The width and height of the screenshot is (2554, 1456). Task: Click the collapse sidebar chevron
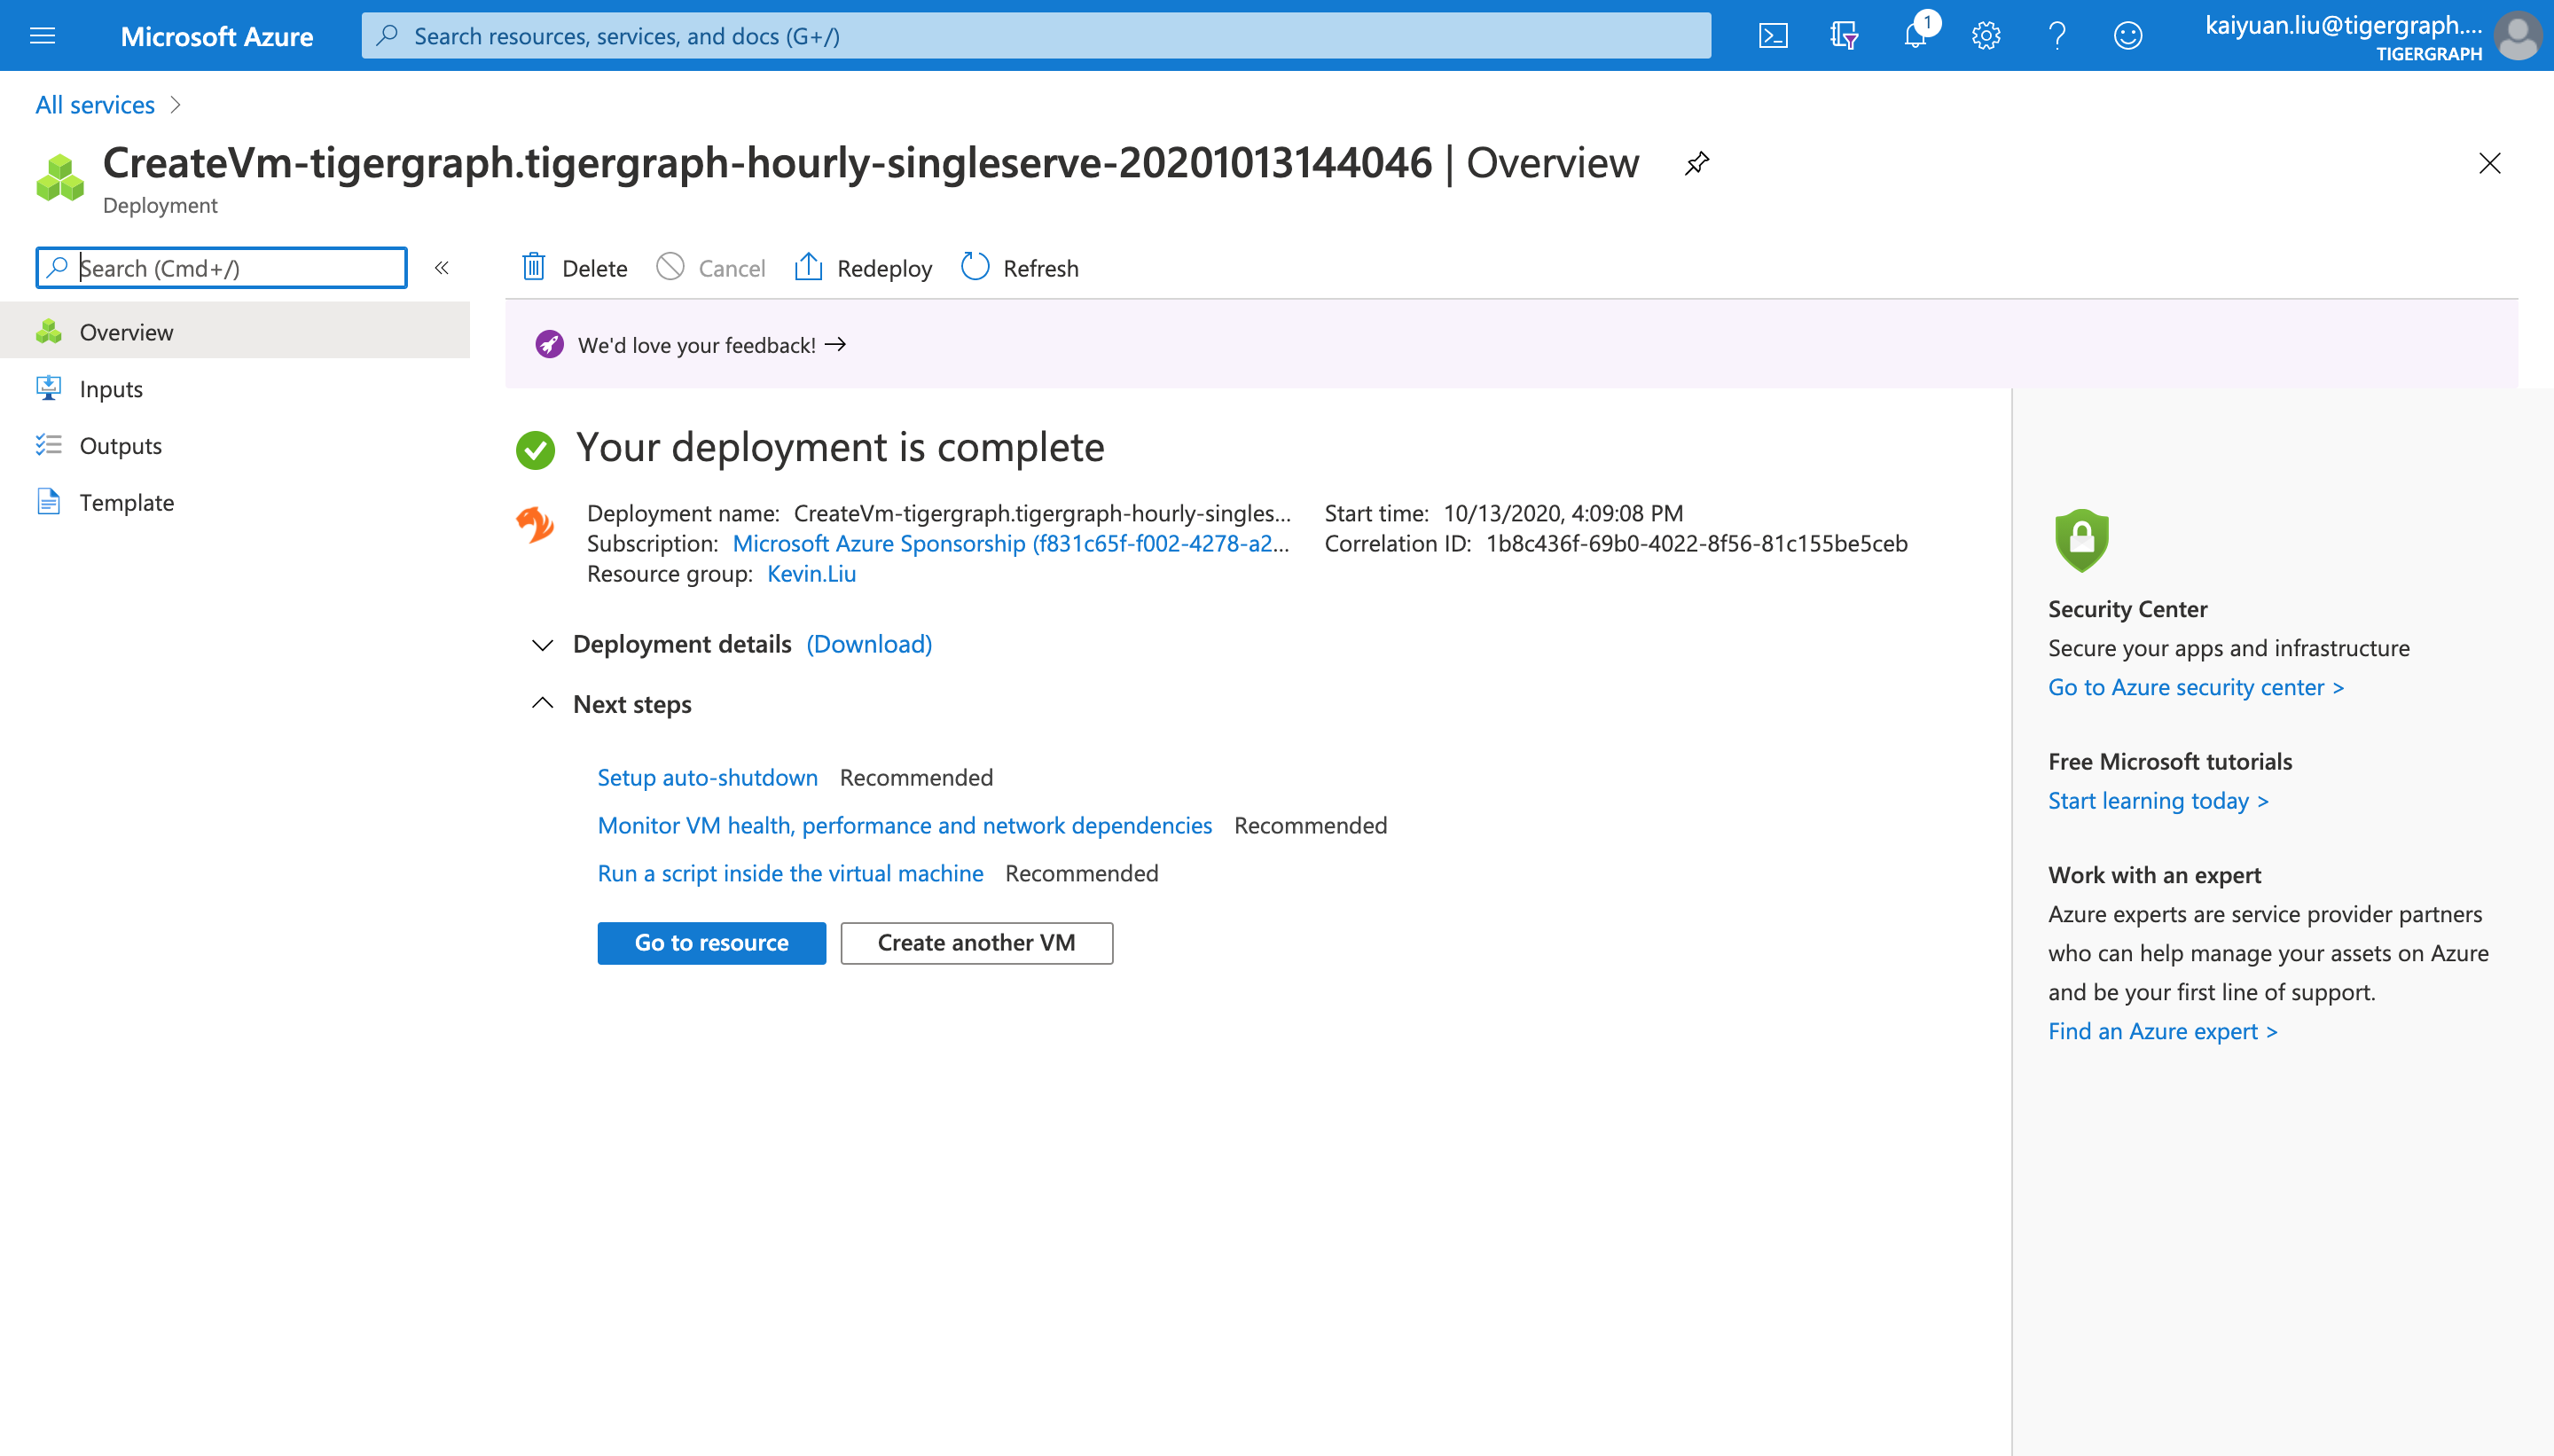click(x=442, y=269)
